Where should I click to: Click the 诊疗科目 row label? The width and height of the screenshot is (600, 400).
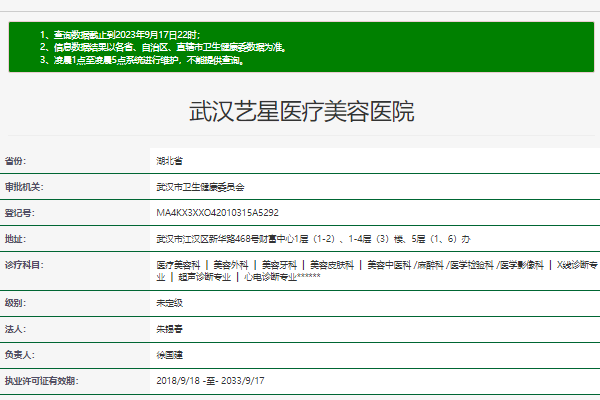pos(26,265)
